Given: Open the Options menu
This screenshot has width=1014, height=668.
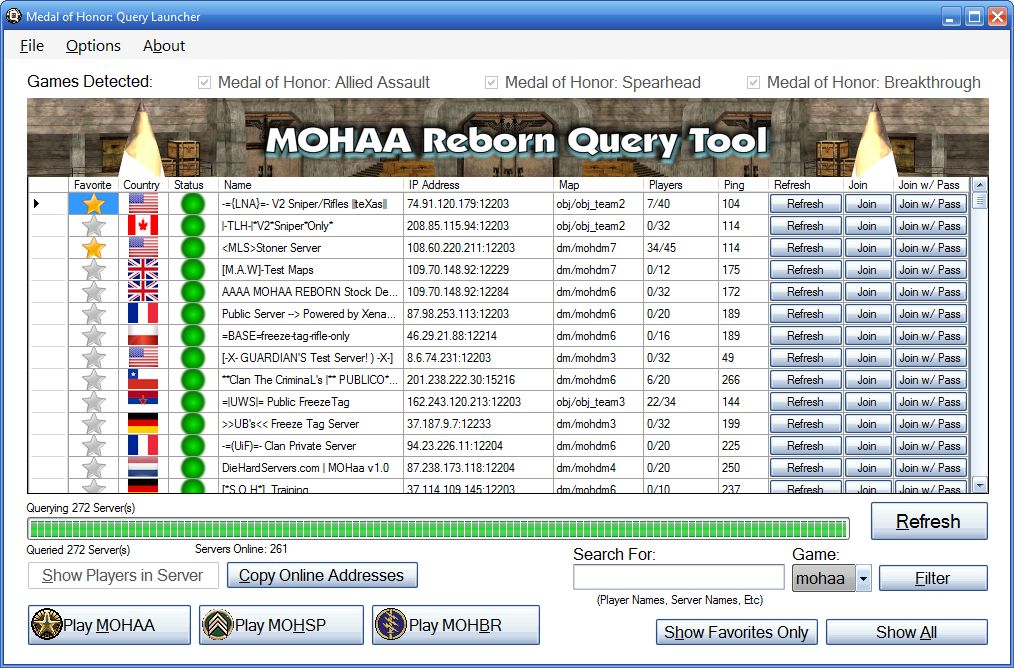Looking at the screenshot, I should coord(92,46).
